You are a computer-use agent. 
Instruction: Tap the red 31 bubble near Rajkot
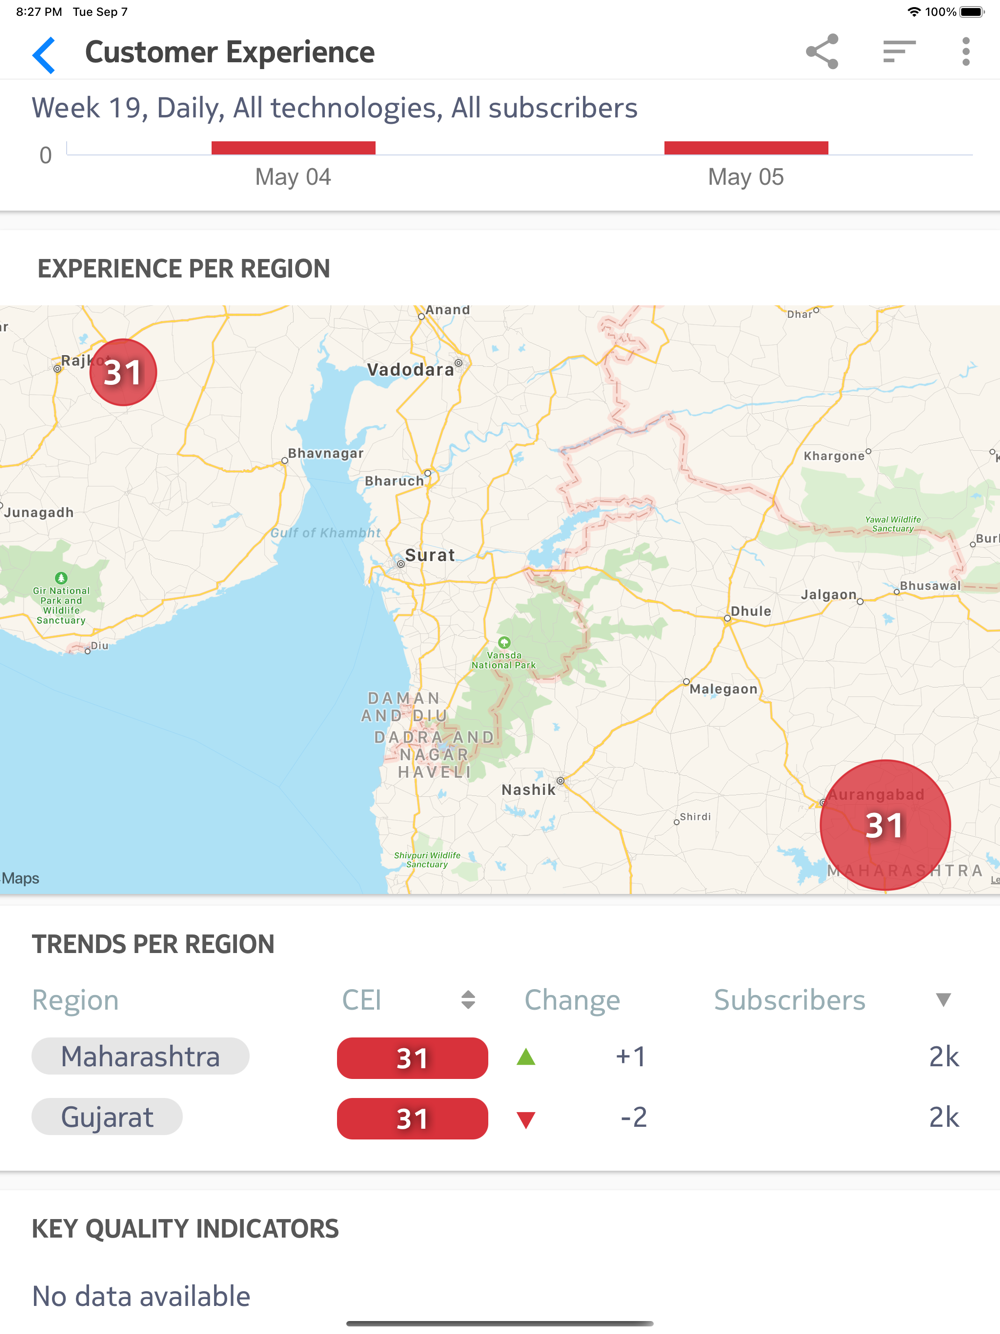[x=123, y=372]
